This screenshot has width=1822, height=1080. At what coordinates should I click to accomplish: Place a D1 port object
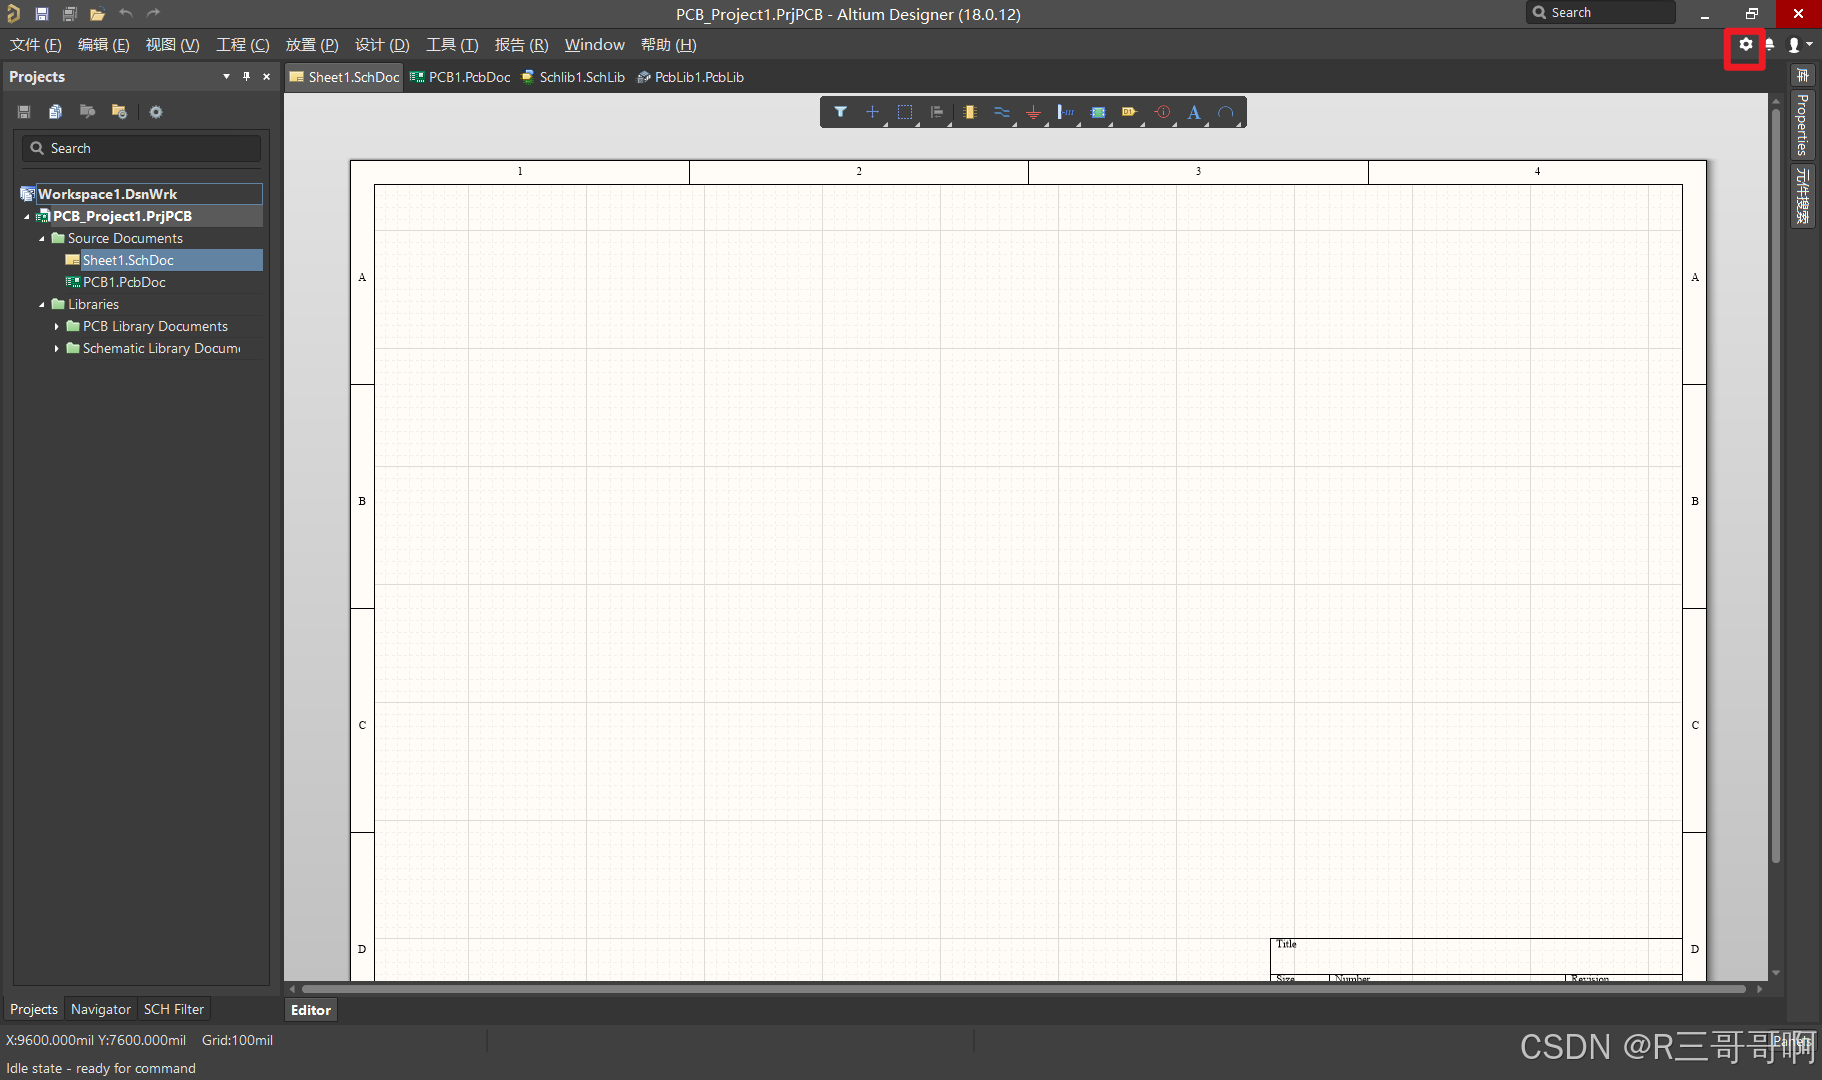click(x=1130, y=112)
